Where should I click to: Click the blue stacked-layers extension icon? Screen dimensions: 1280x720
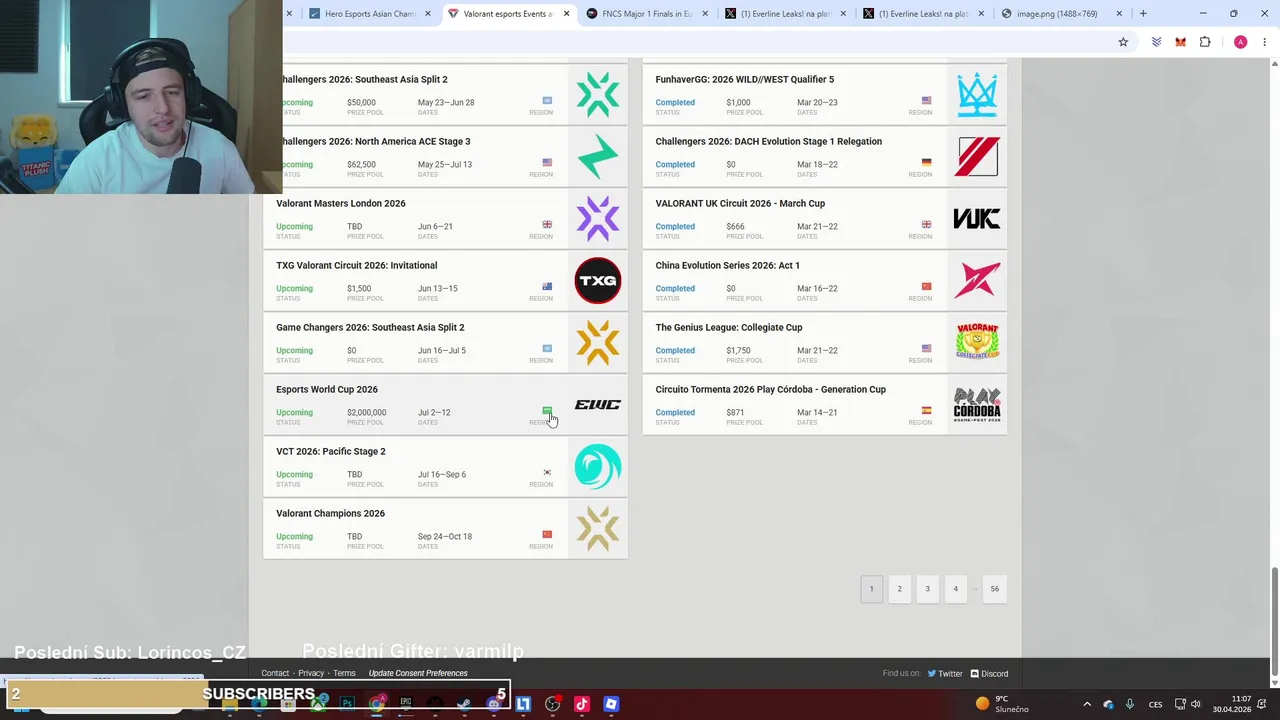(1156, 42)
